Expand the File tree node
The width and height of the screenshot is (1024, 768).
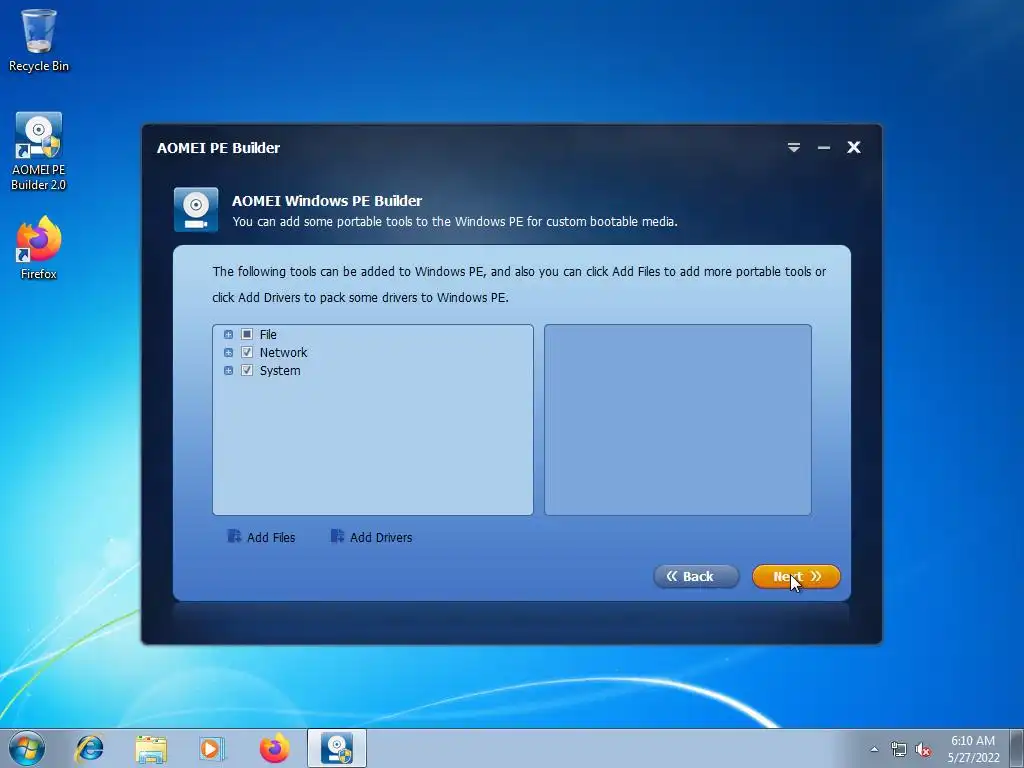coord(229,334)
